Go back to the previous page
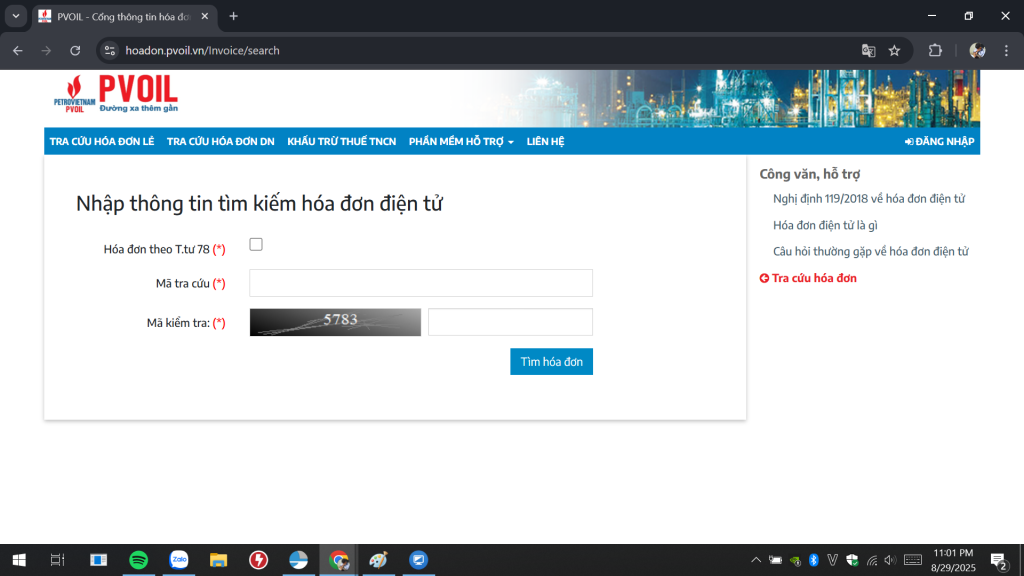 [x=18, y=50]
